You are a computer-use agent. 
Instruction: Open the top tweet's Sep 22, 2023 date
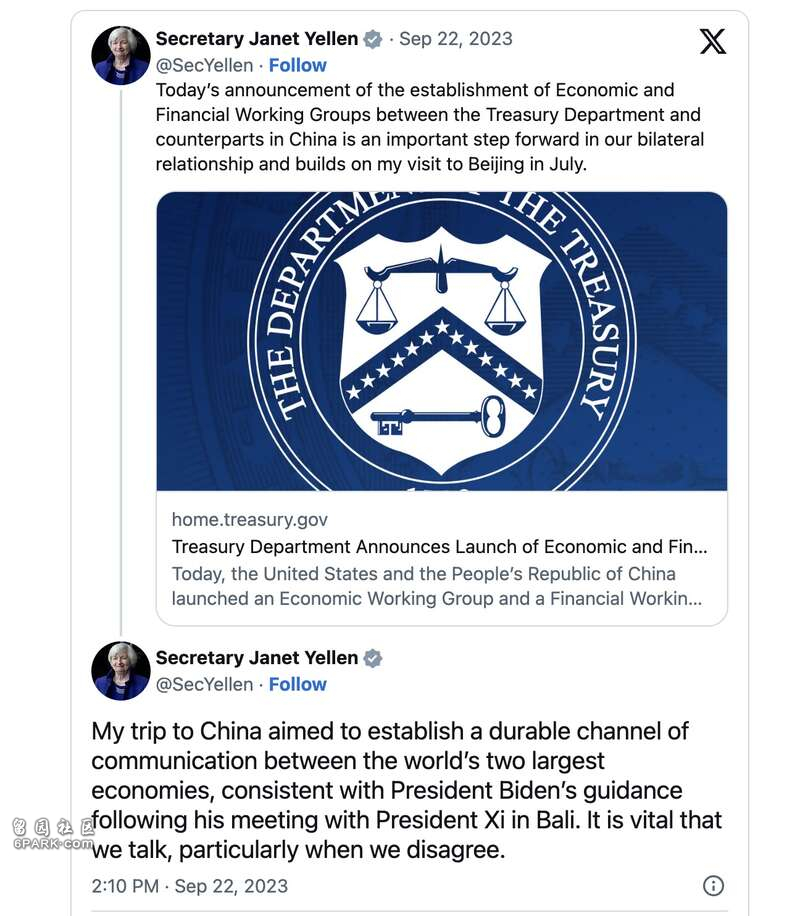tap(456, 40)
